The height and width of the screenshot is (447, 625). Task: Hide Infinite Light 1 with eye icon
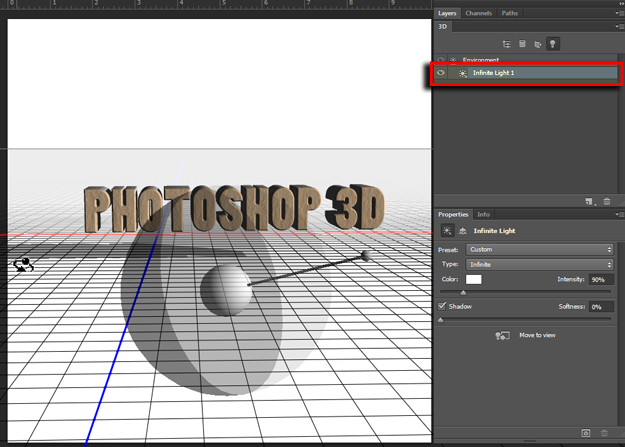click(441, 73)
